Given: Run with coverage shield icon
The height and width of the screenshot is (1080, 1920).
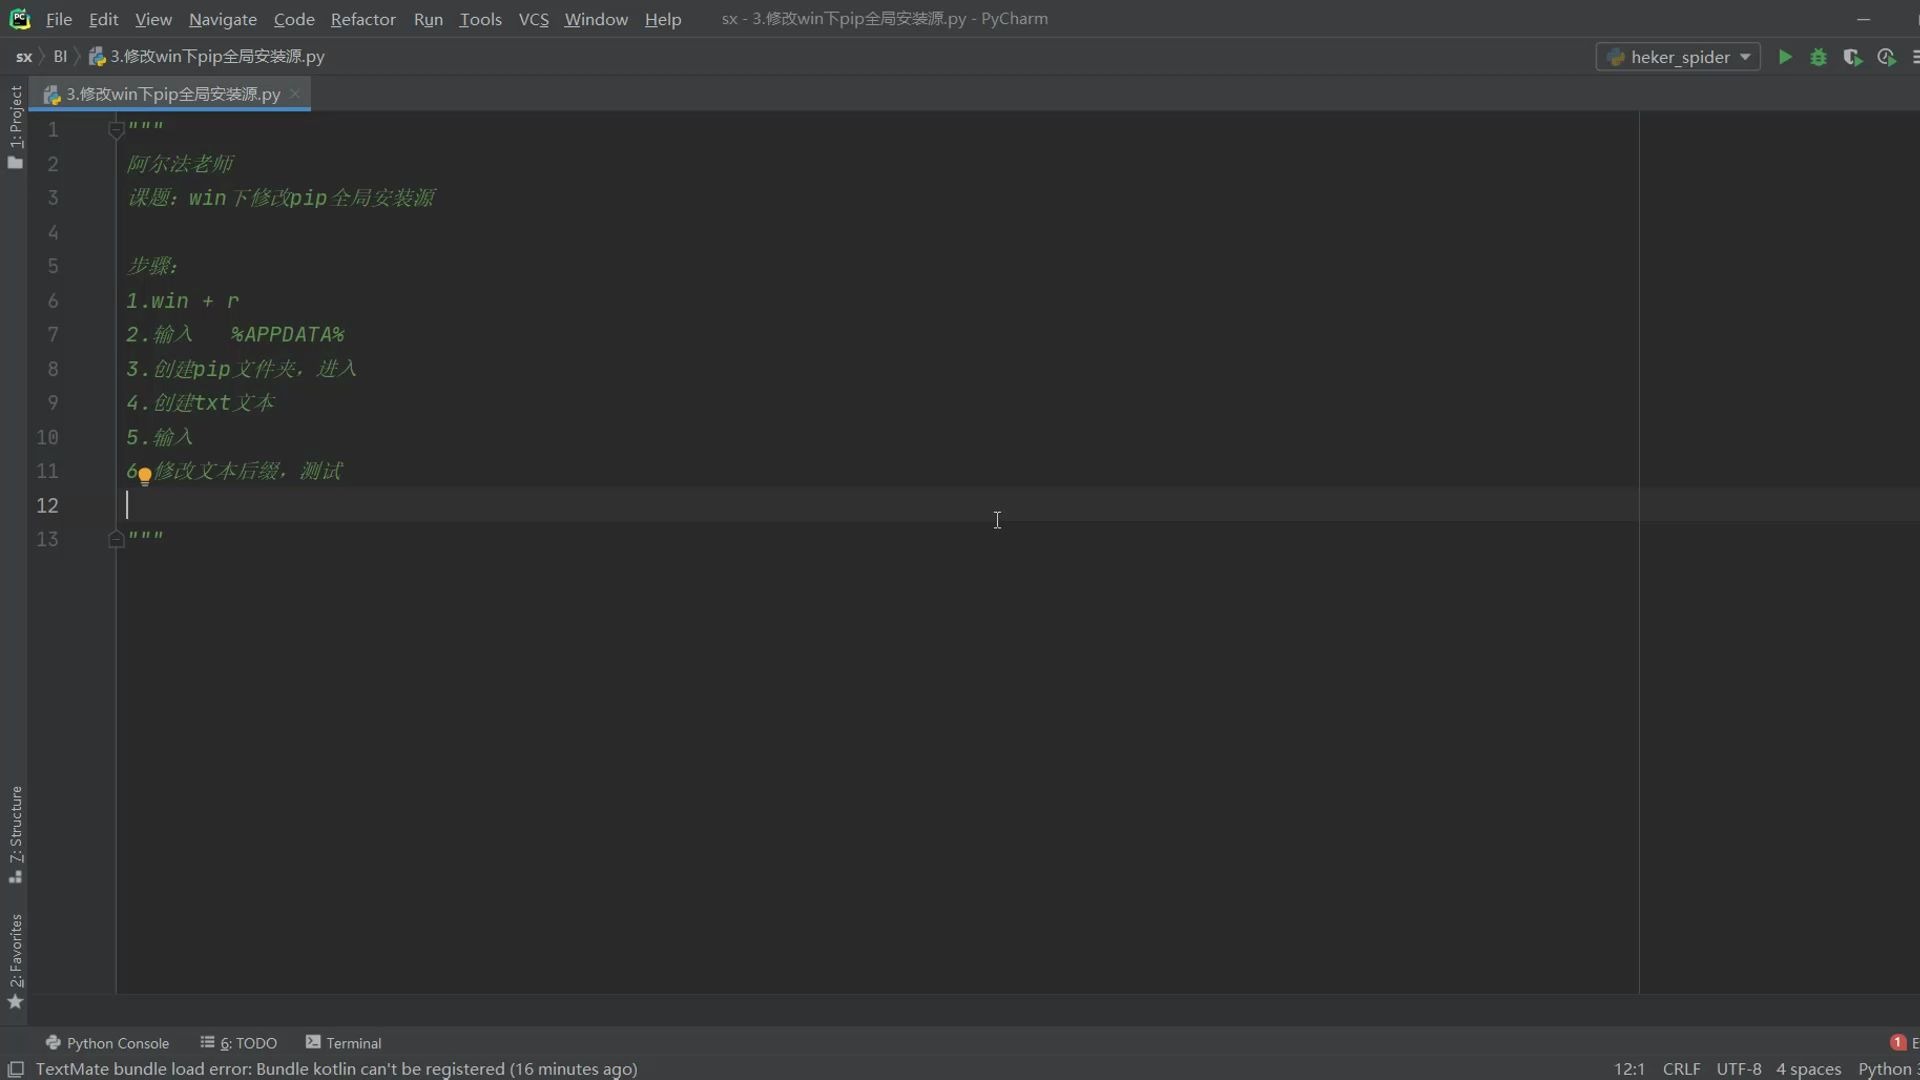Looking at the screenshot, I should [x=1852, y=57].
